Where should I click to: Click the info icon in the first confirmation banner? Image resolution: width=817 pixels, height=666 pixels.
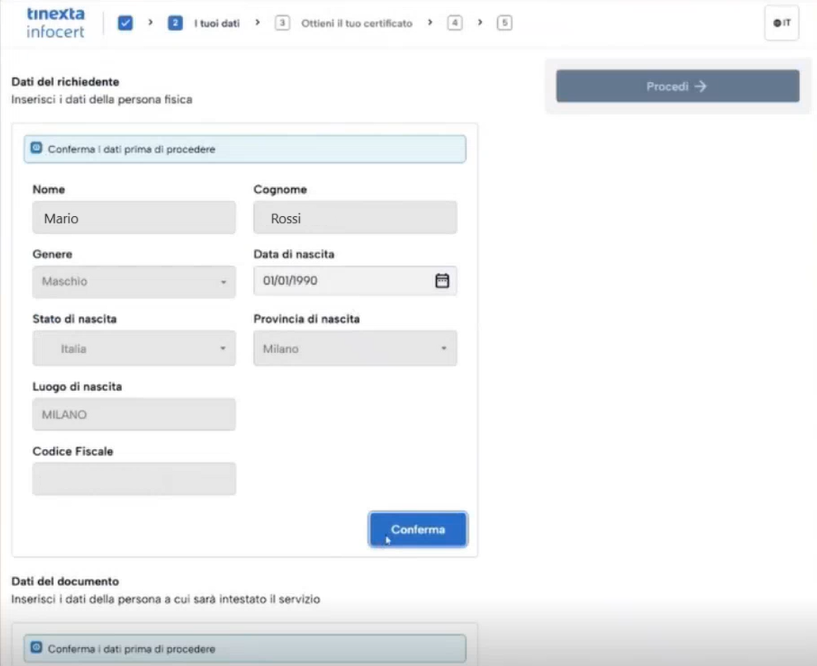(x=37, y=148)
